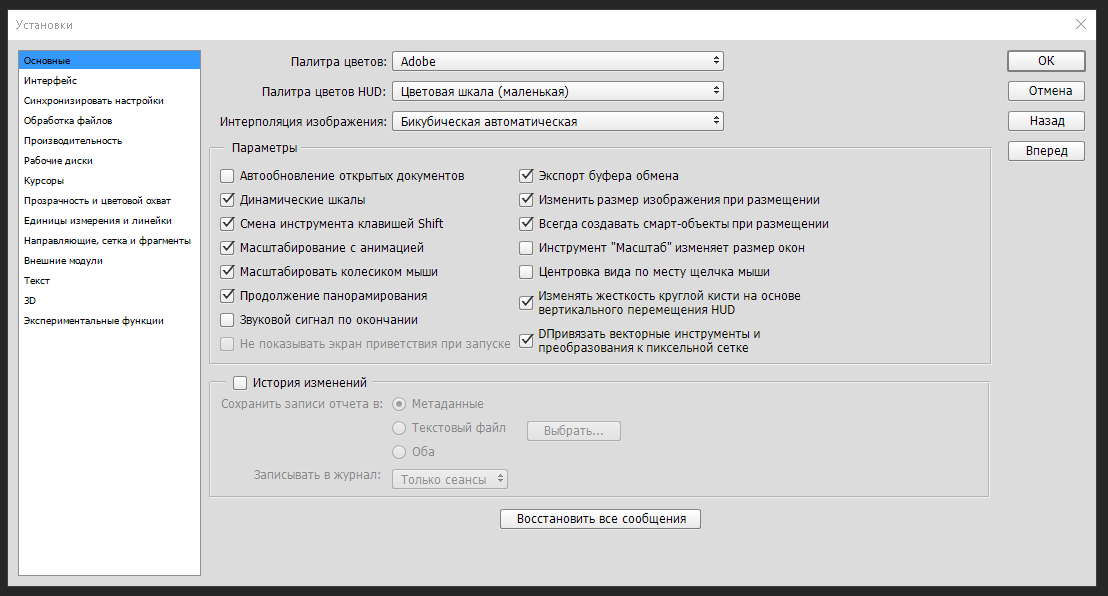Click the Отмена button
Screen dimensions: 1108x596
[x=1046, y=90]
